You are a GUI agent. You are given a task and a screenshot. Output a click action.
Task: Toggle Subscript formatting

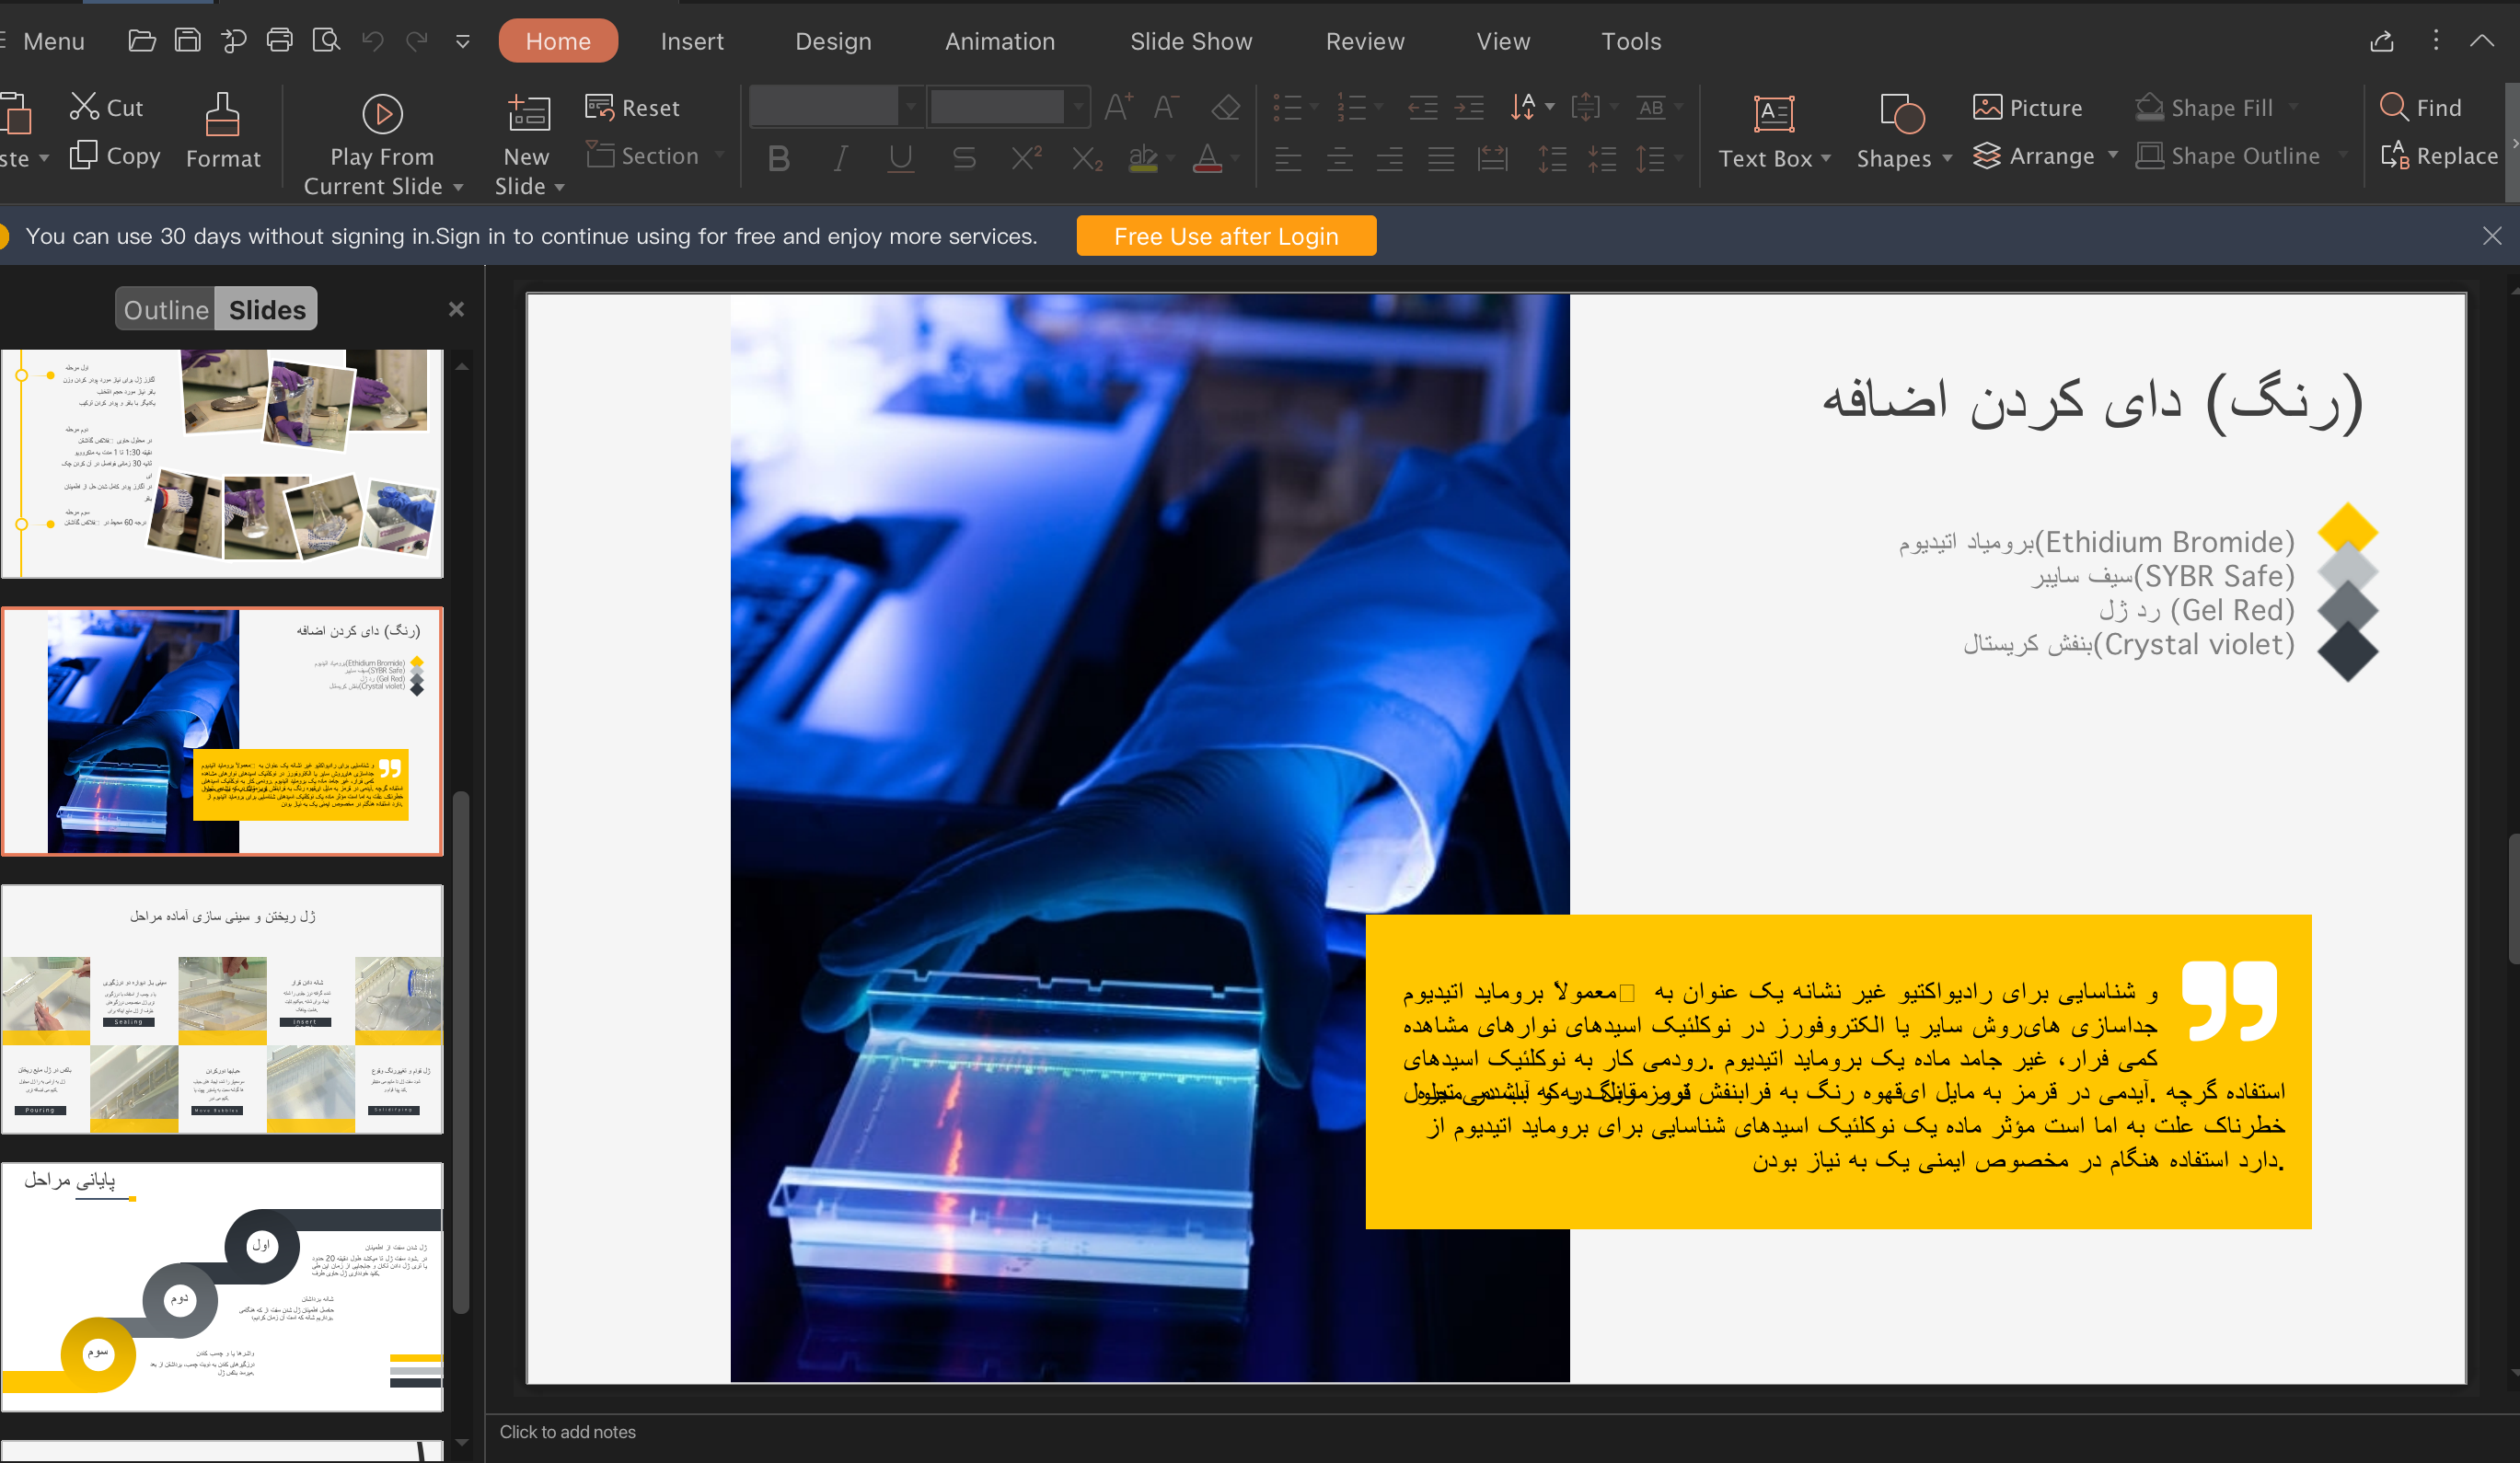pyautogui.click(x=1087, y=158)
